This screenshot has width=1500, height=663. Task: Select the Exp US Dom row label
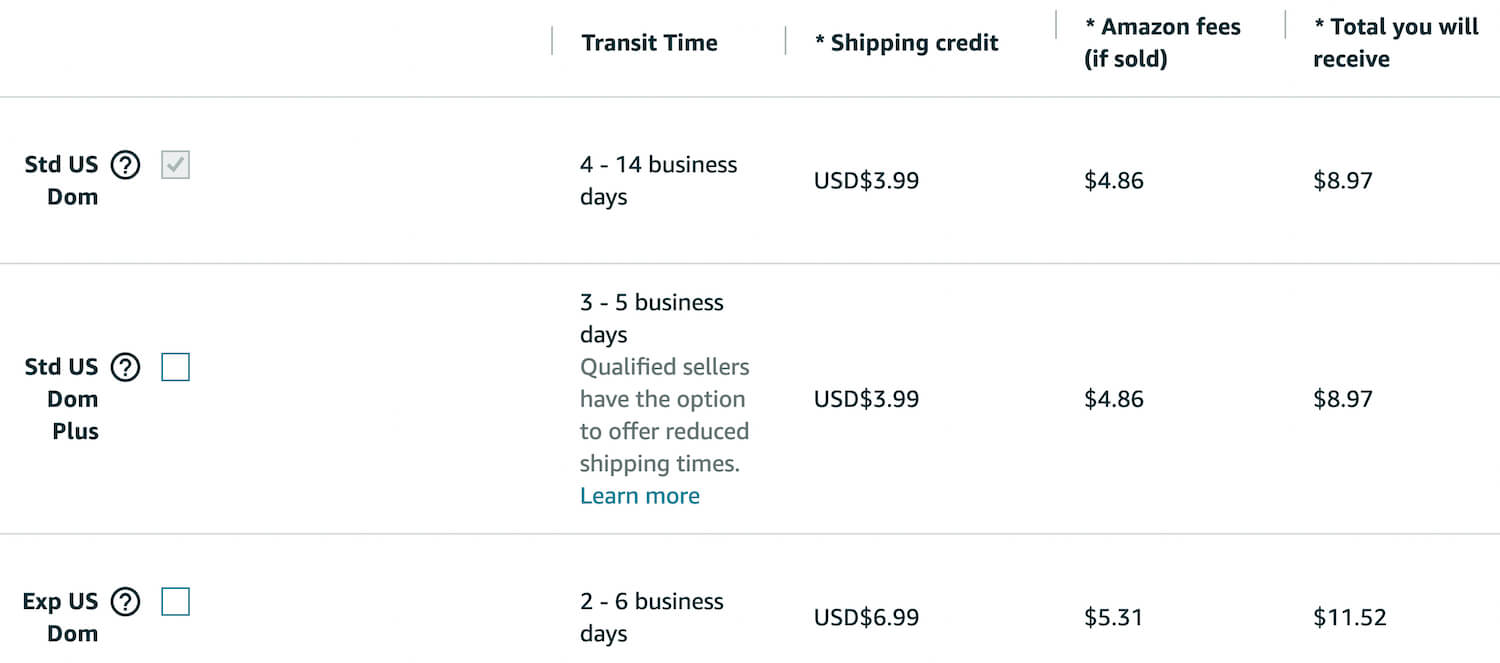pos(60,617)
